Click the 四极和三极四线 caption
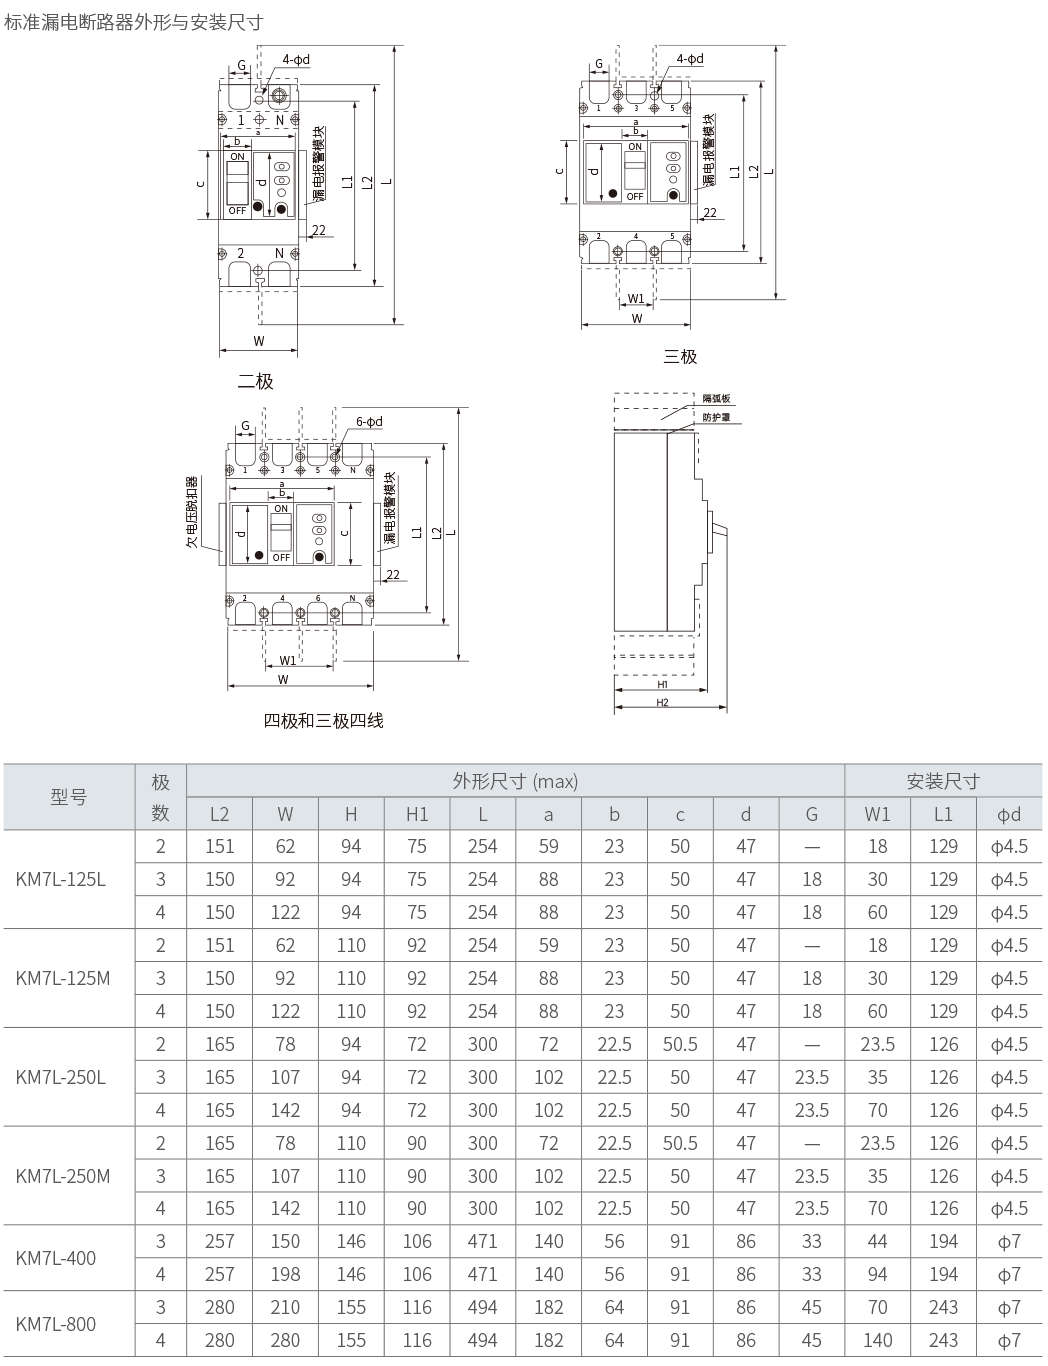1048x1366 pixels. point(323,720)
